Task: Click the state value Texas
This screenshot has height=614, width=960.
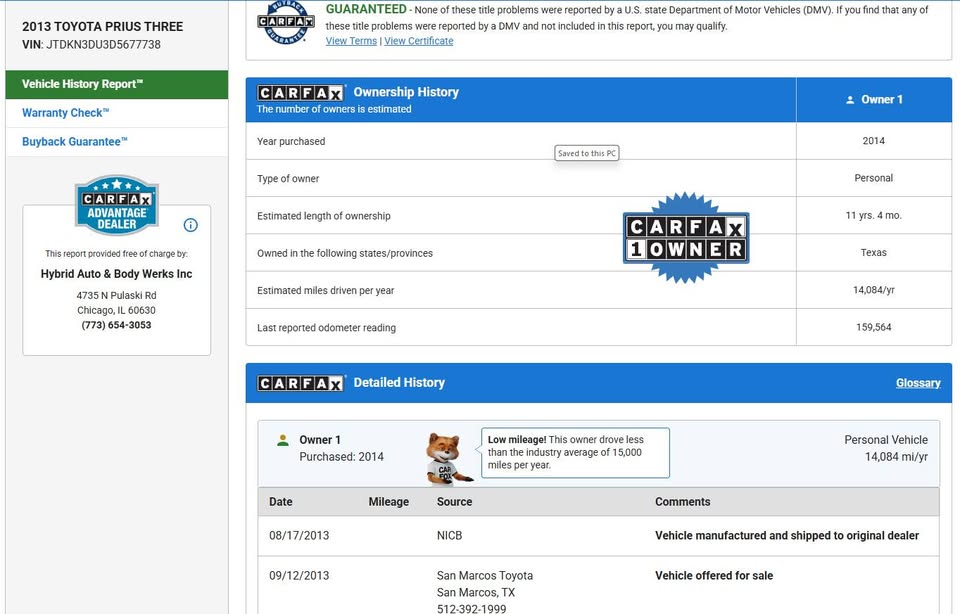Action: coord(874,253)
